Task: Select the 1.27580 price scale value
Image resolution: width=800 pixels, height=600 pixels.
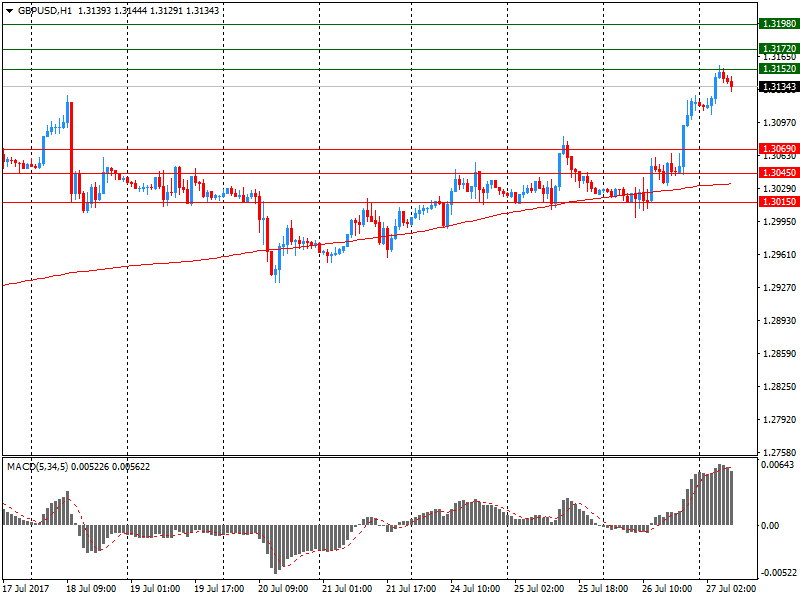Action: pos(779,453)
